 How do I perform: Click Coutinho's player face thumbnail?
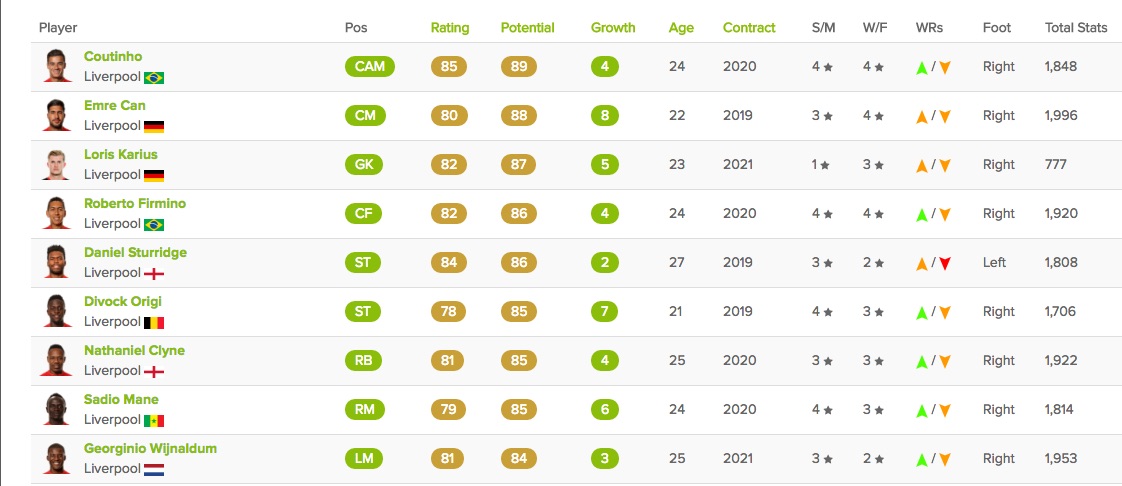point(57,66)
